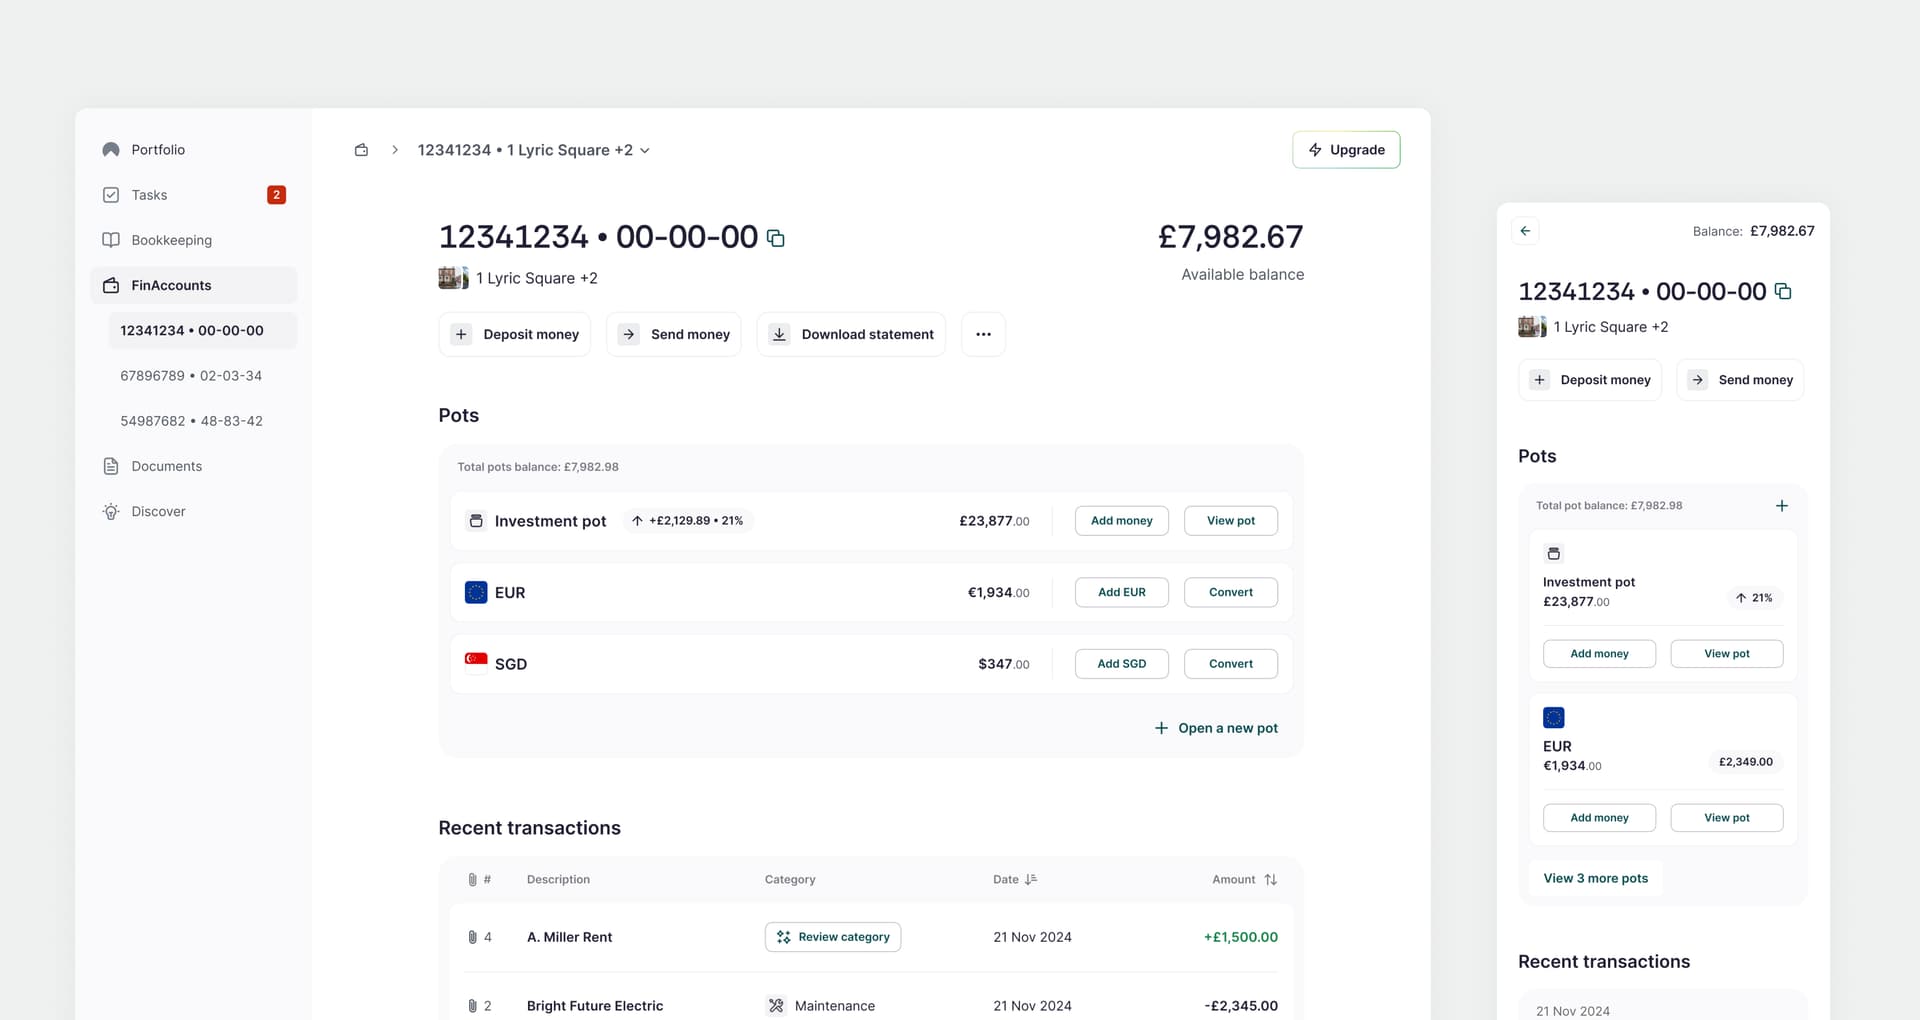Click plus icon beside Total pot balance
This screenshot has width=1920, height=1020.
1781,506
